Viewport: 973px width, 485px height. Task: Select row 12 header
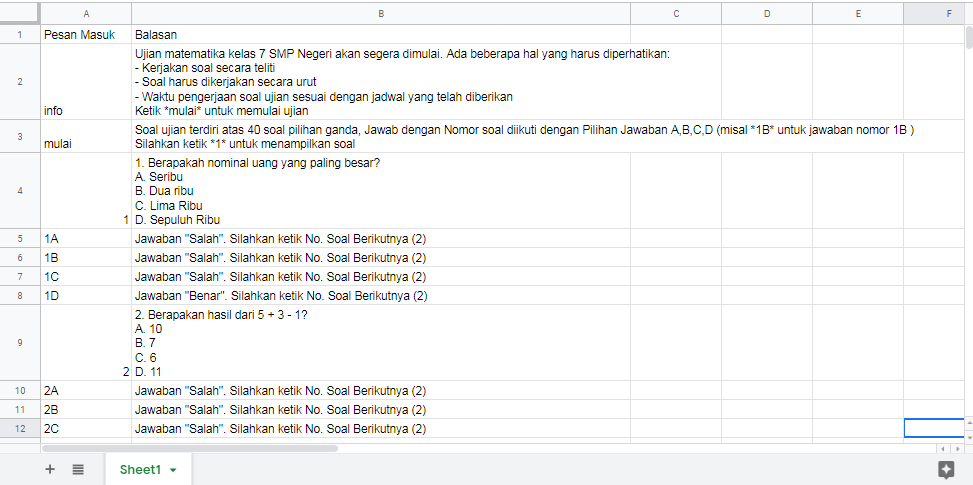point(20,428)
